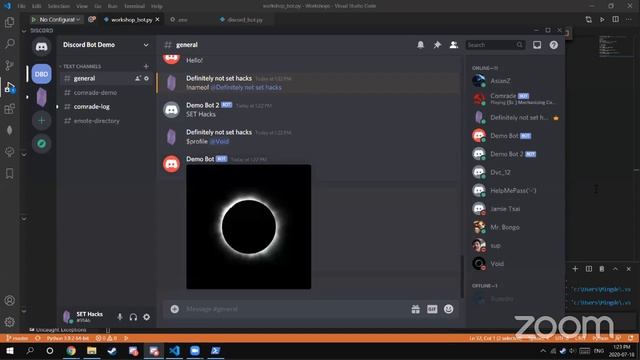Expand Discord Bot Demo server dropdown
Image resolution: width=640 pixels, height=360 pixels.
(146, 45)
